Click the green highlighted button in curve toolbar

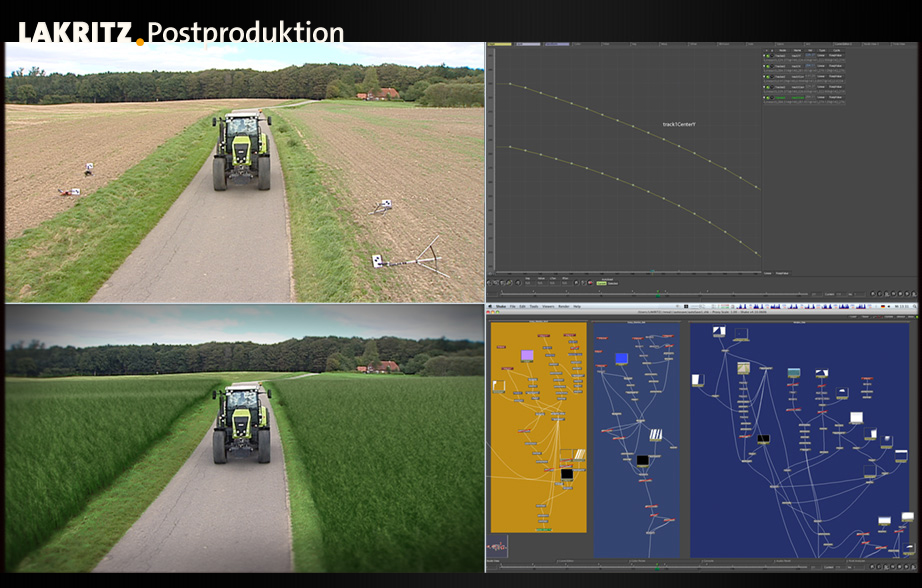pyautogui.click(x=601, y=283)
